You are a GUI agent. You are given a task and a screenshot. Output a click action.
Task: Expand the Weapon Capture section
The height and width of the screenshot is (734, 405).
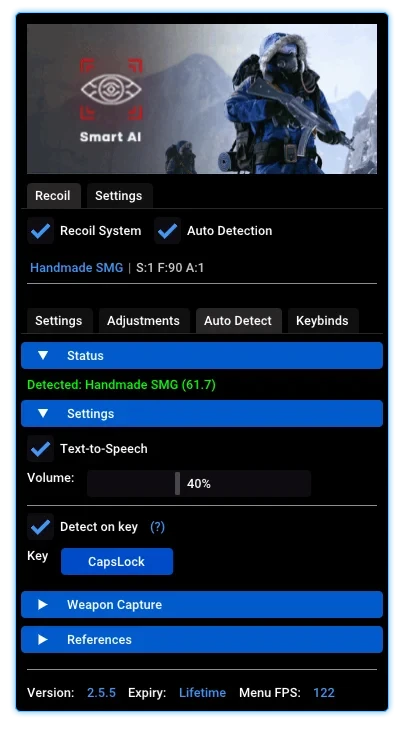[202, 604]
